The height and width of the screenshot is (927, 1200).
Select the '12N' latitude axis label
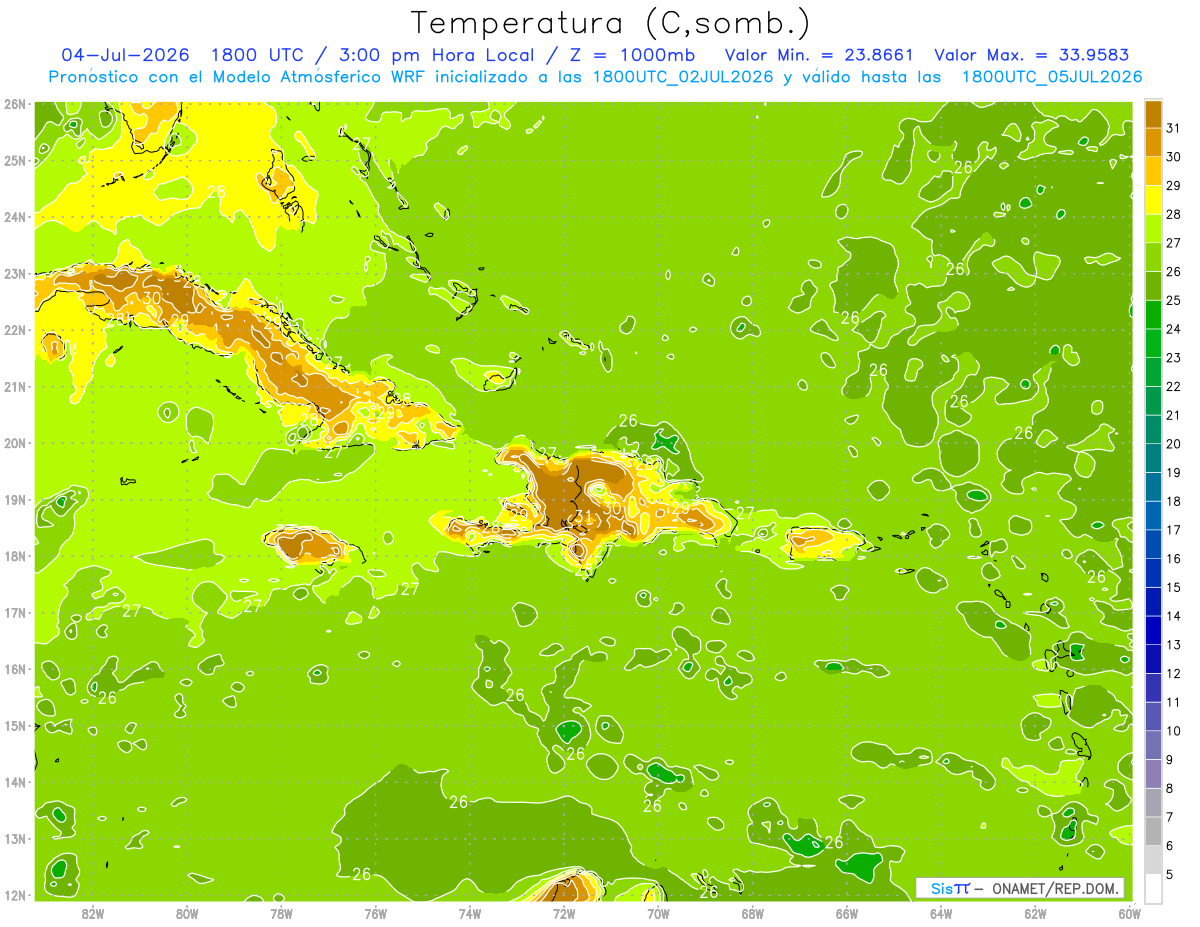tap(15, 895)
